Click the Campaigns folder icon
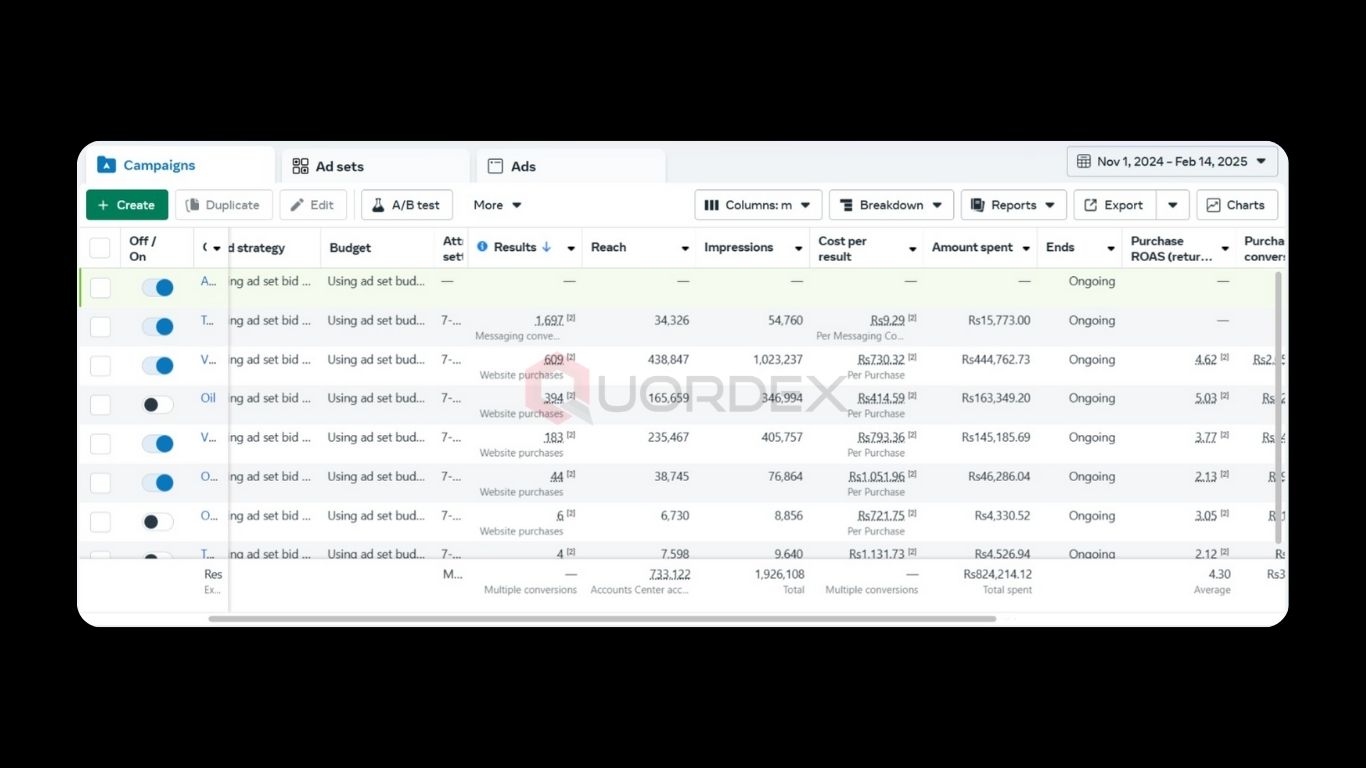Viewport: 1366px width, 768px height. [106, 166]
